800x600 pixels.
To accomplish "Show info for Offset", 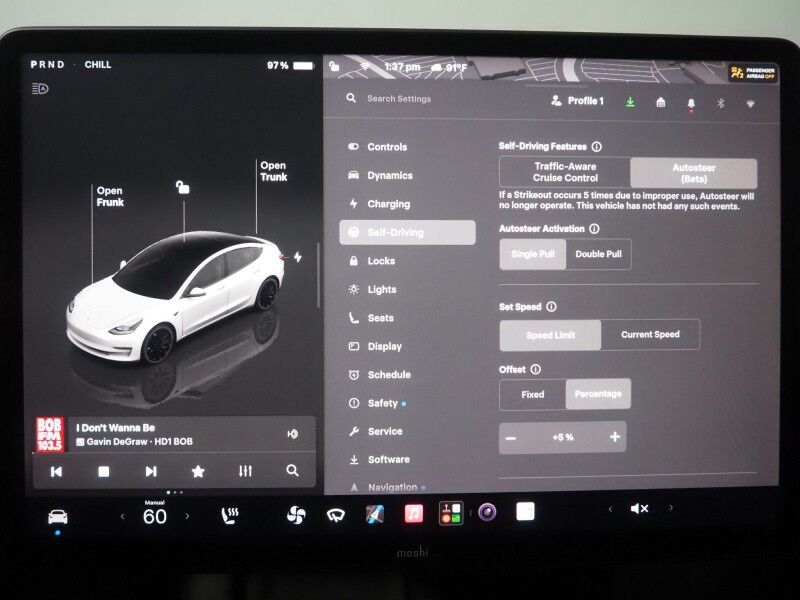I will 536,369.
